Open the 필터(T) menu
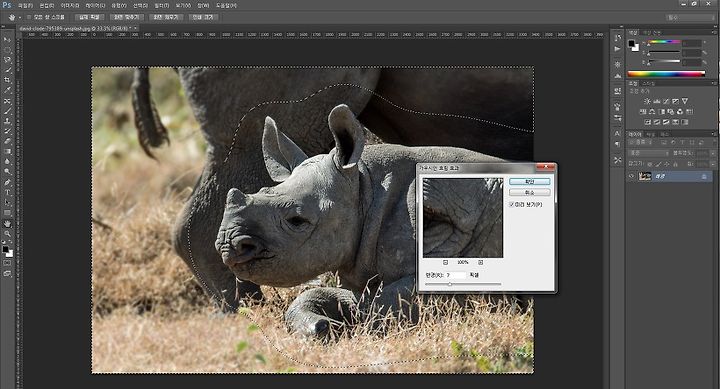 tap(162, 6)
